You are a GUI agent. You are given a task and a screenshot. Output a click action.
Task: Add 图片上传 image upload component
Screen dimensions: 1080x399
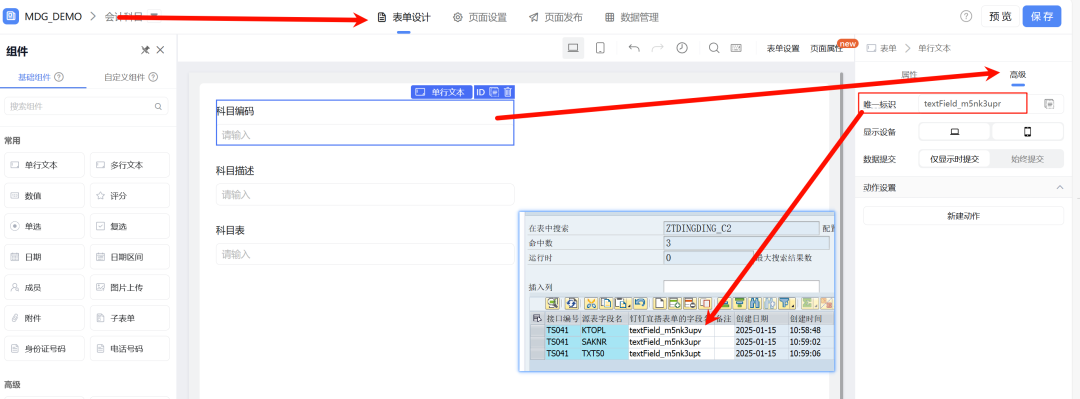[x=129, y=287]
